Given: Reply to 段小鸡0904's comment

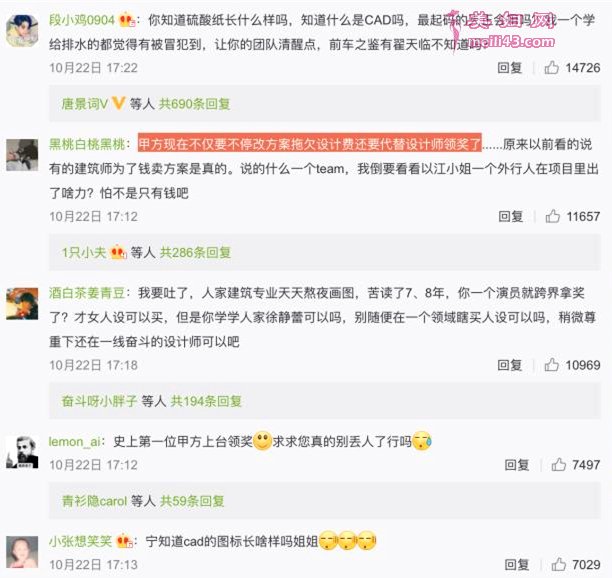Looking at the screenshot, I should tap(510, 68).
